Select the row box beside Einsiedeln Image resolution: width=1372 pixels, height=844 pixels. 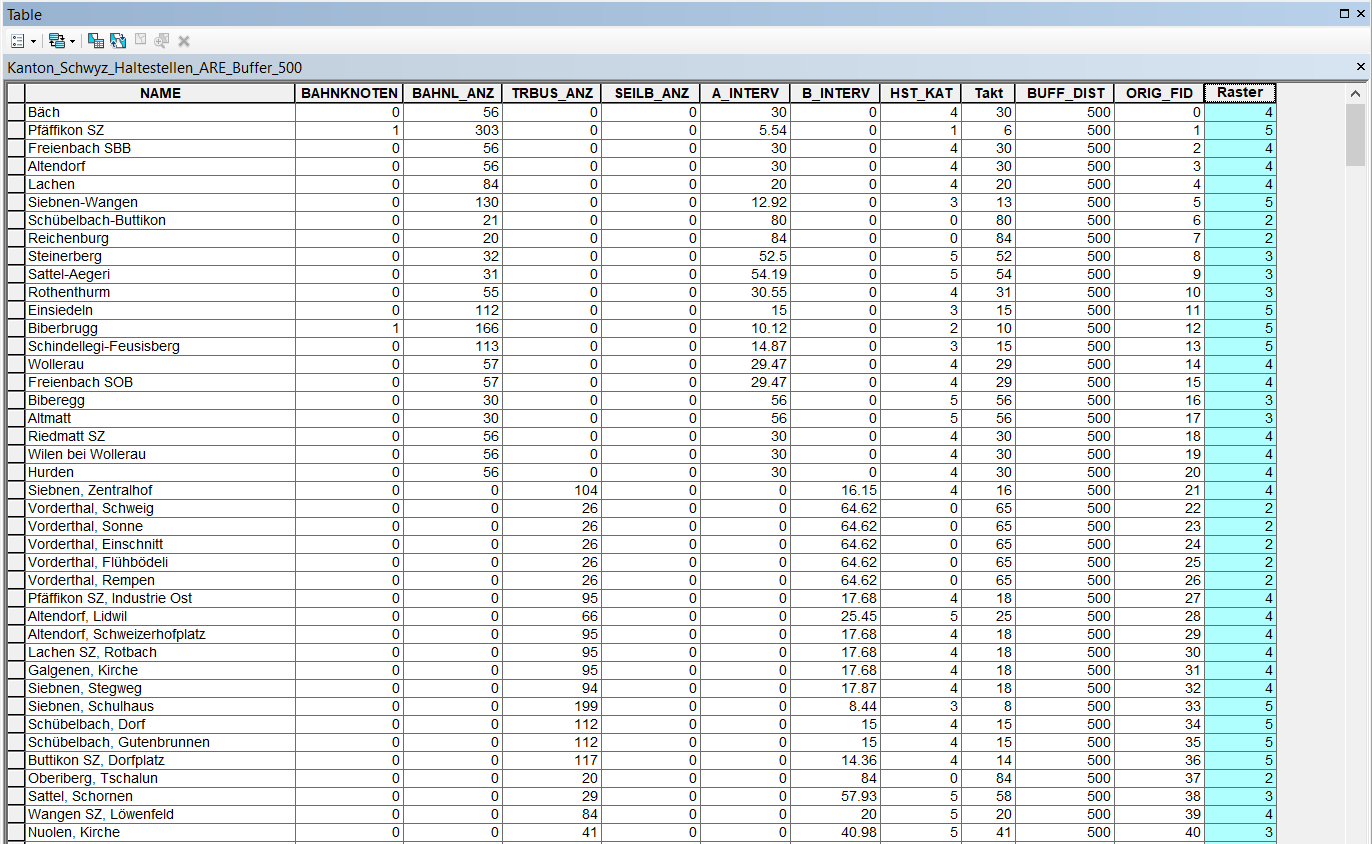point(15,311)
